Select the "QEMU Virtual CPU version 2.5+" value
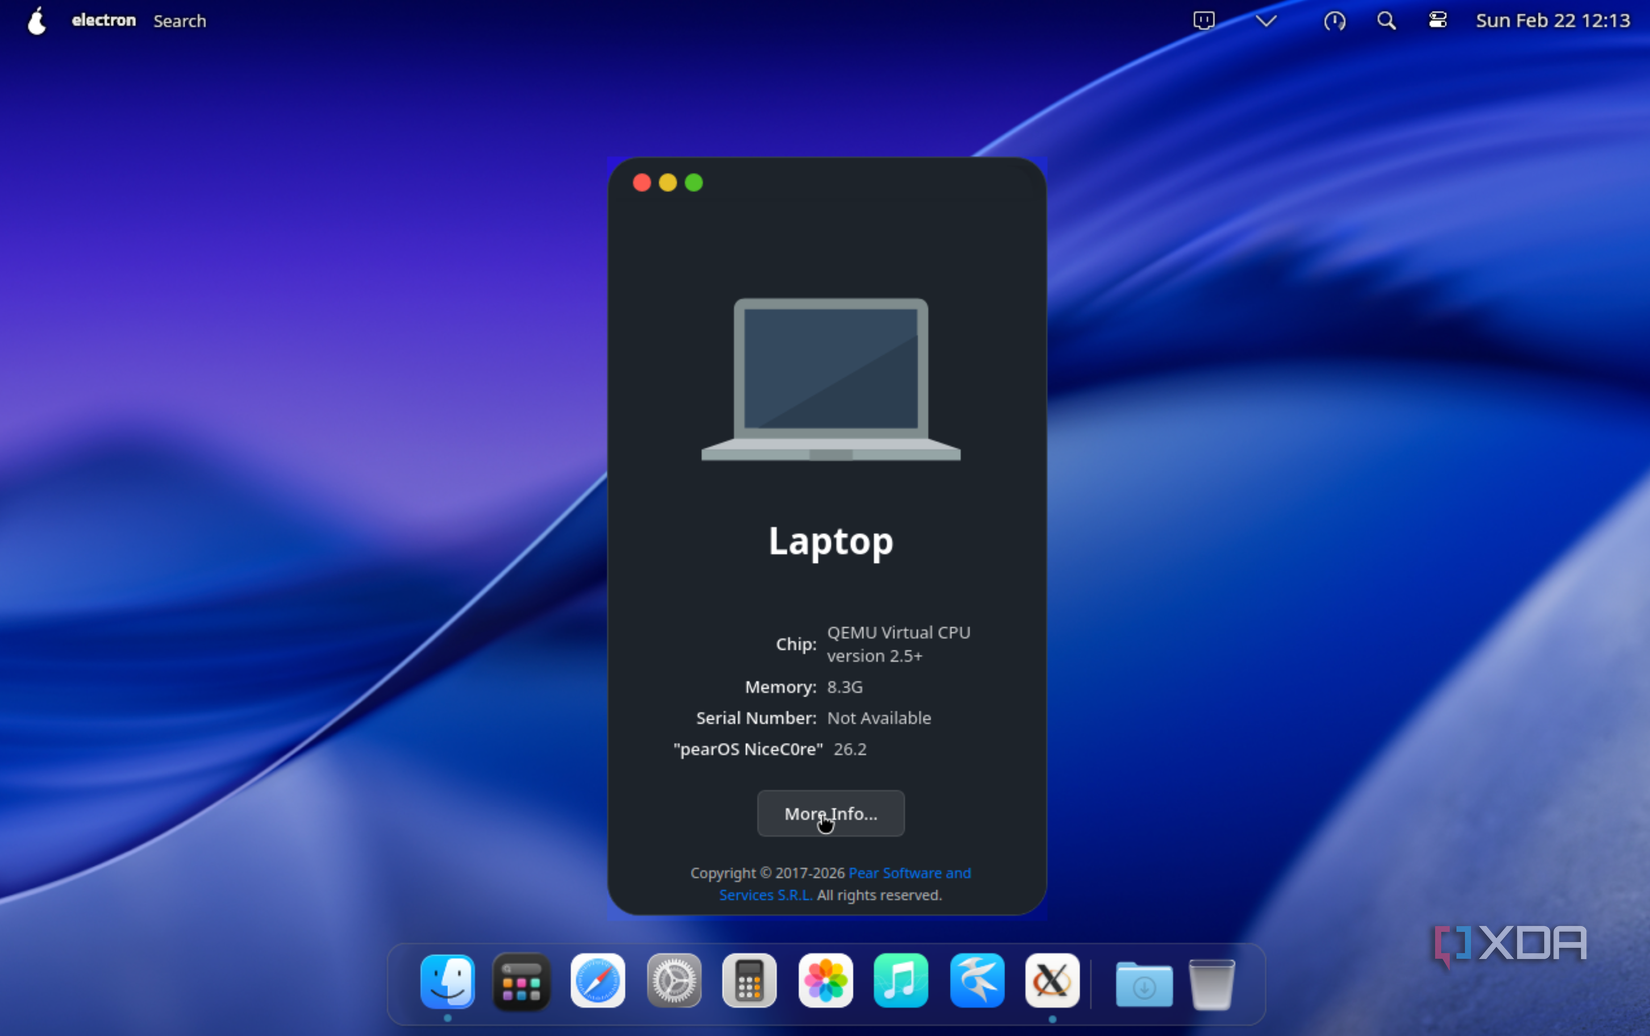1650x1036 pixels. pyautogui.click(x=899, y=644)
